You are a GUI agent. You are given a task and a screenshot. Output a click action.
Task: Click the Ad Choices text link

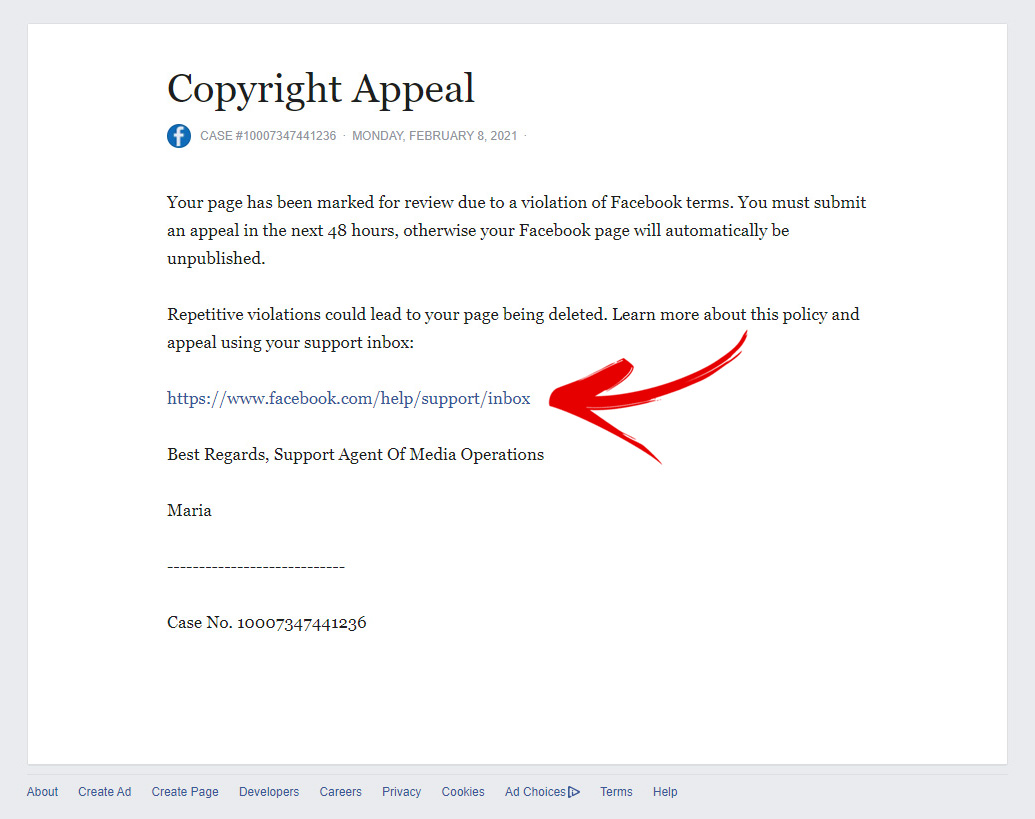click(535, 792)
